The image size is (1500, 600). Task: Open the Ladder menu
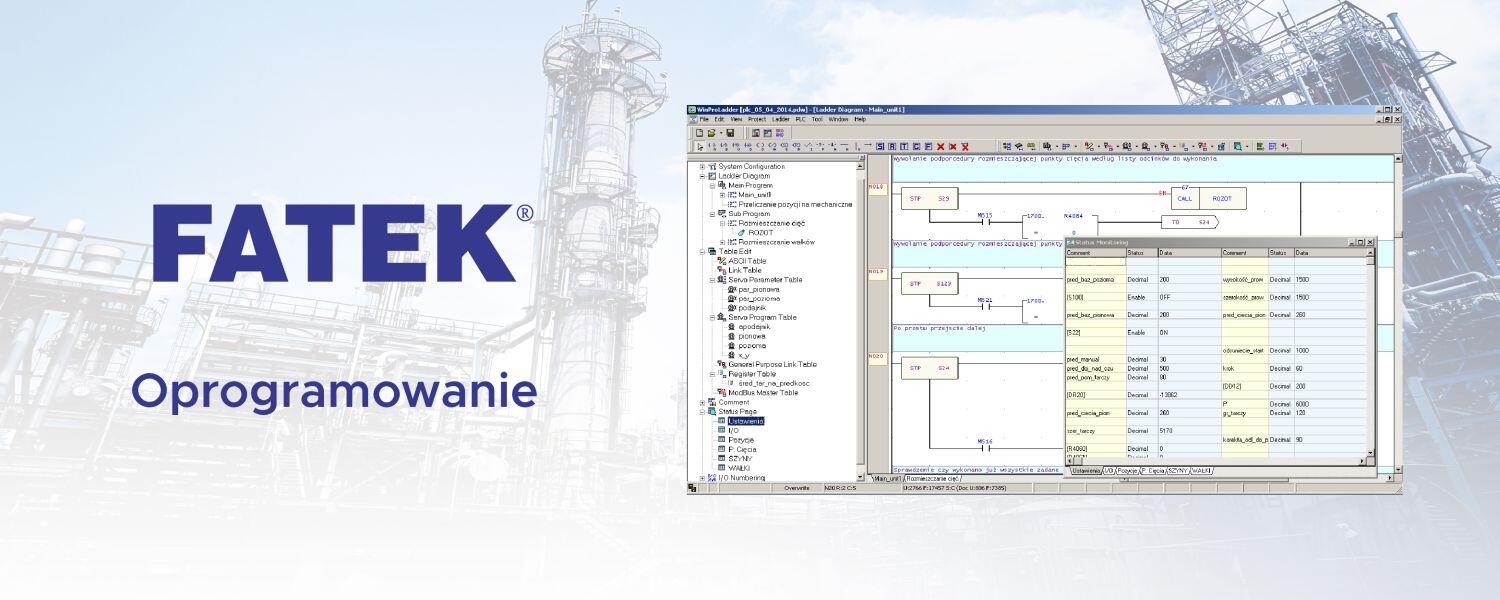coord(781,119)
